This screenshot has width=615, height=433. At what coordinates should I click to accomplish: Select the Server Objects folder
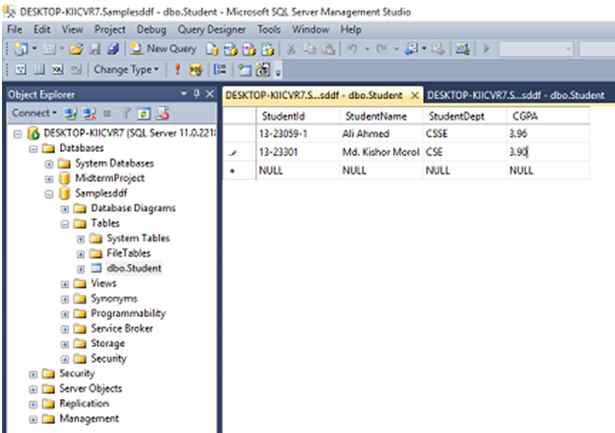click(91, 388)
